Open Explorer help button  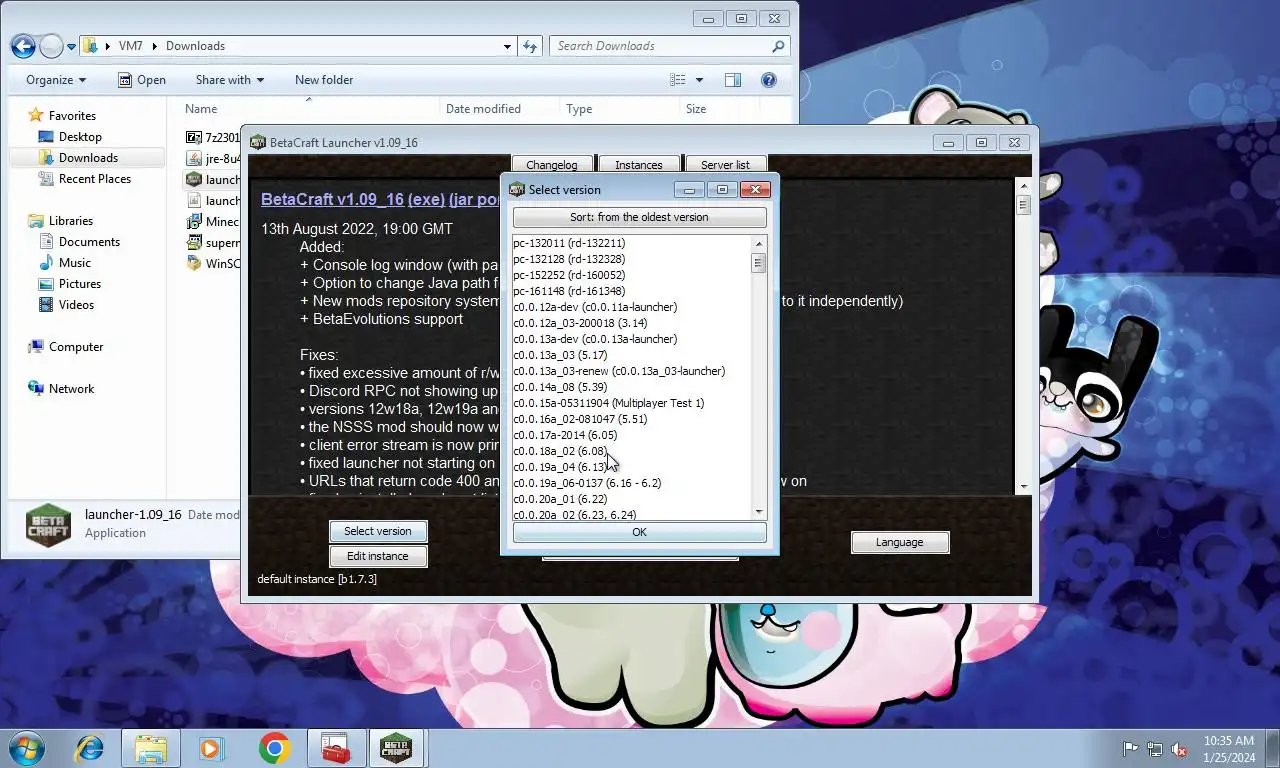(x=769, y=80)
